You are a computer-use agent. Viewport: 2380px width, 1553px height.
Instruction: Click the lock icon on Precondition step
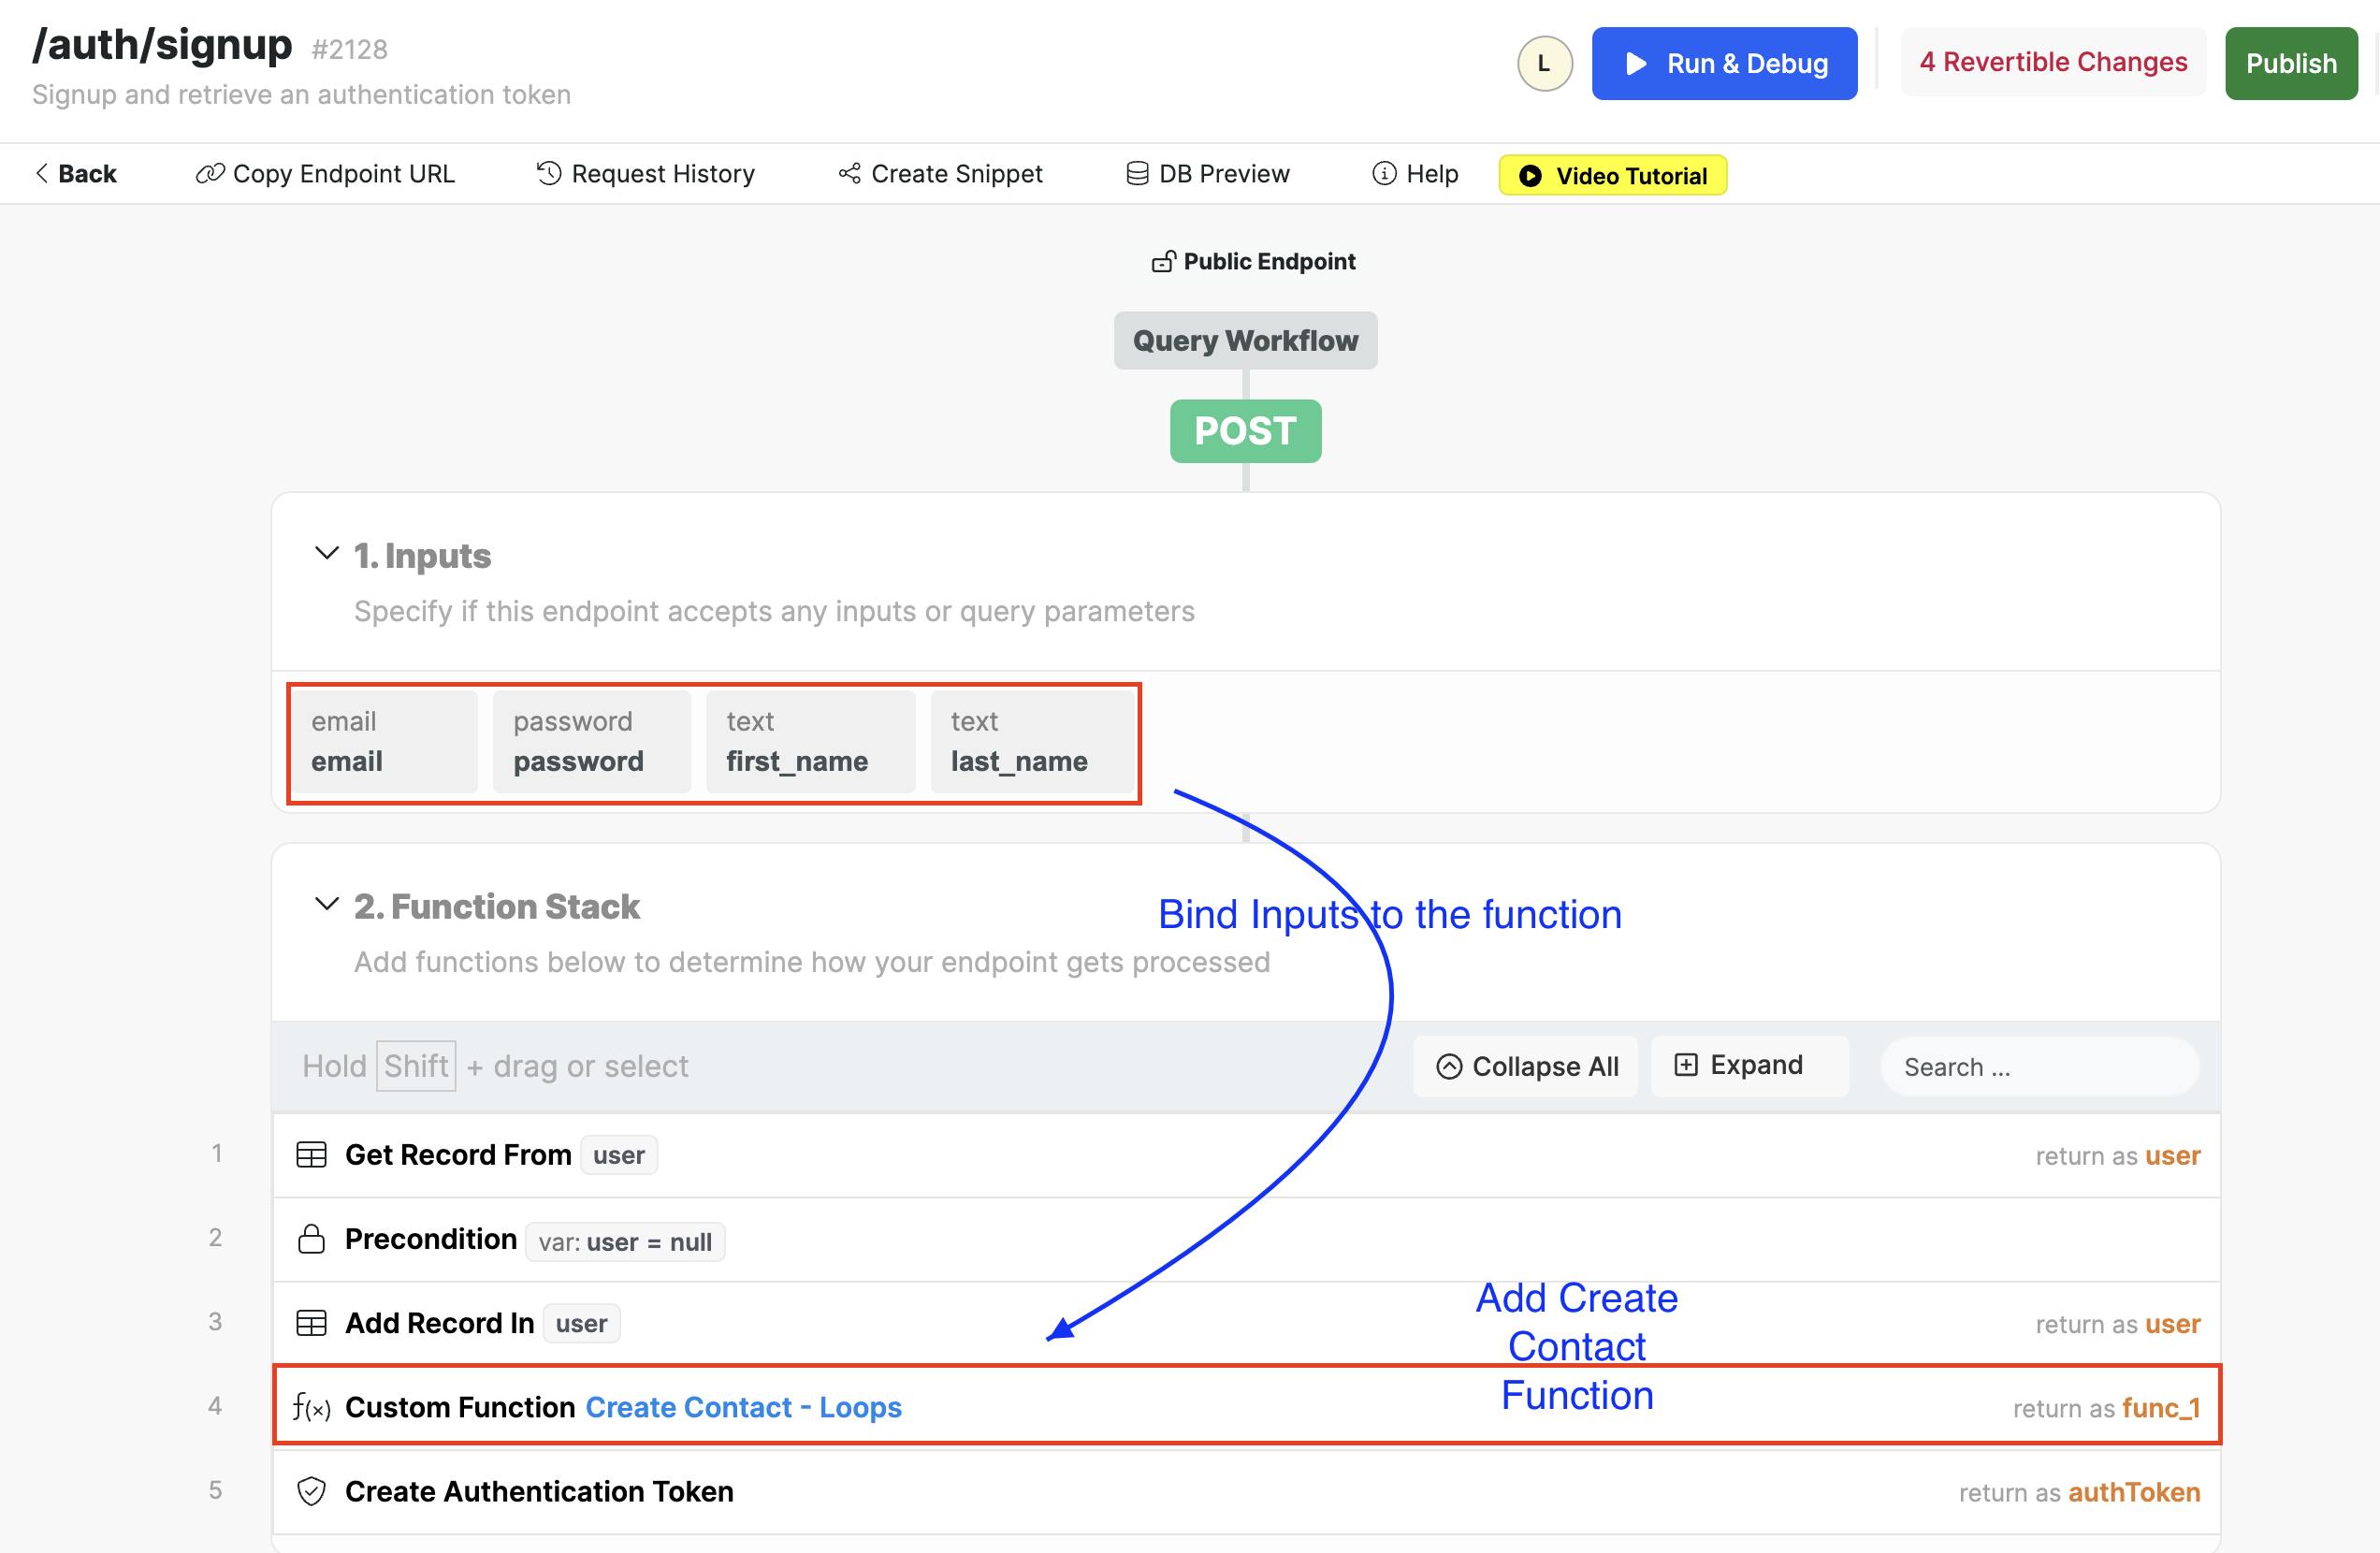pyautogui.click(x=311, y=1239)
